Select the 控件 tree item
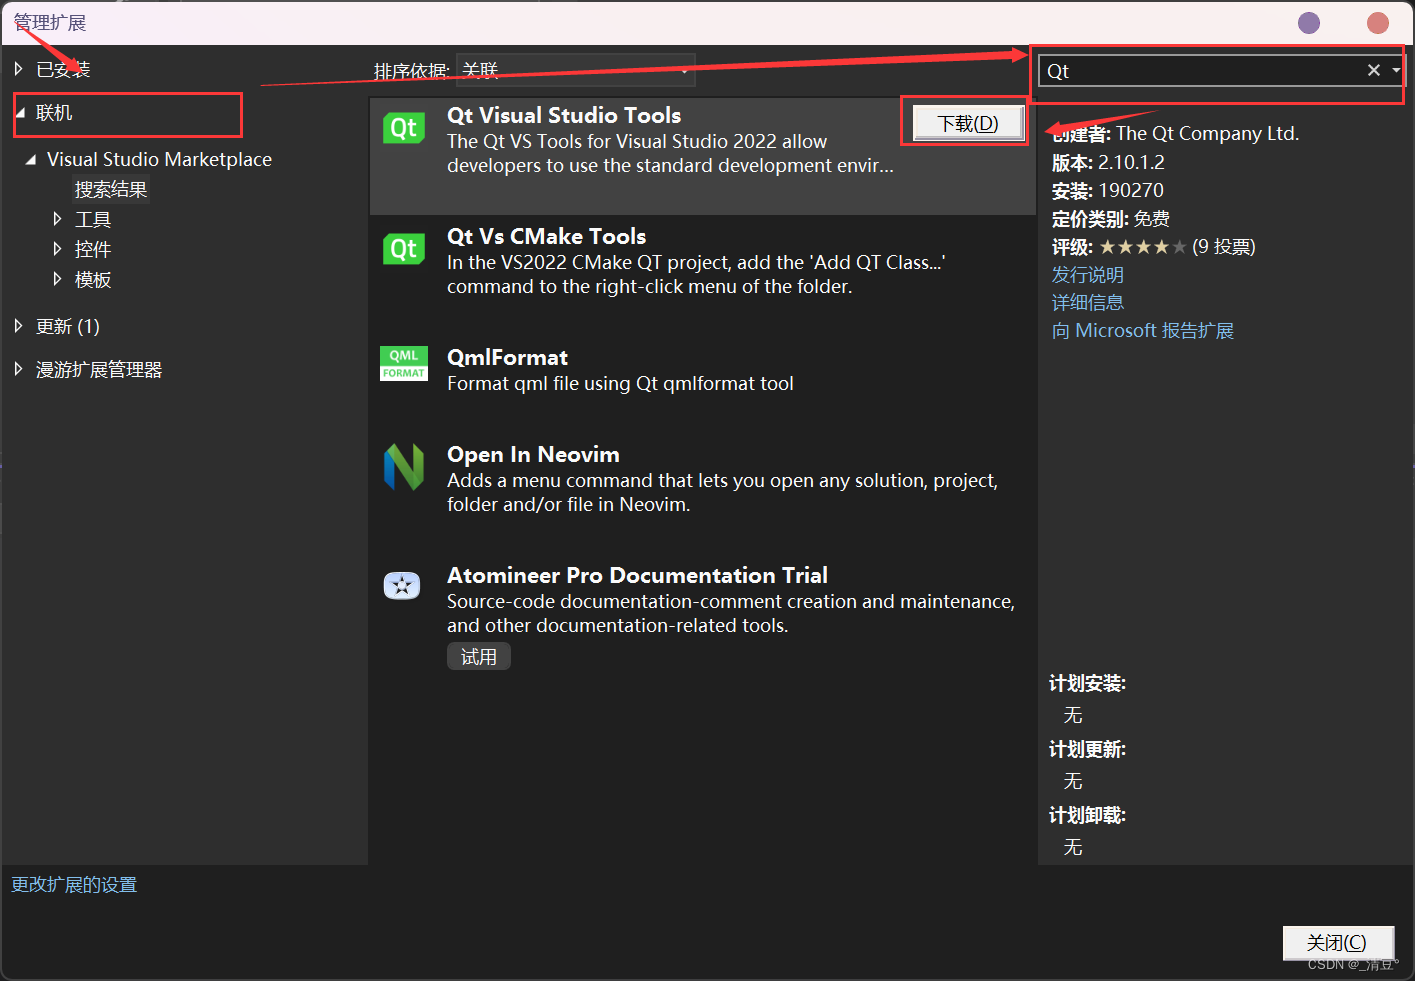Image resolution: width=1415 pixels, height=981 pixels. coord(93,249)
